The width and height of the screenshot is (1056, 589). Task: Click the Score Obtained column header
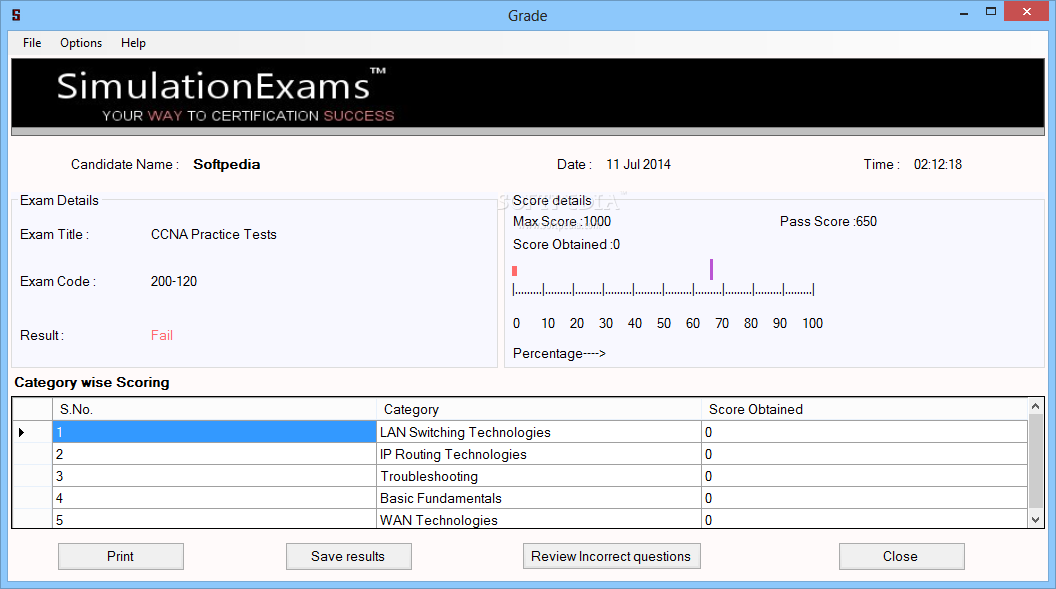[865, 409]
